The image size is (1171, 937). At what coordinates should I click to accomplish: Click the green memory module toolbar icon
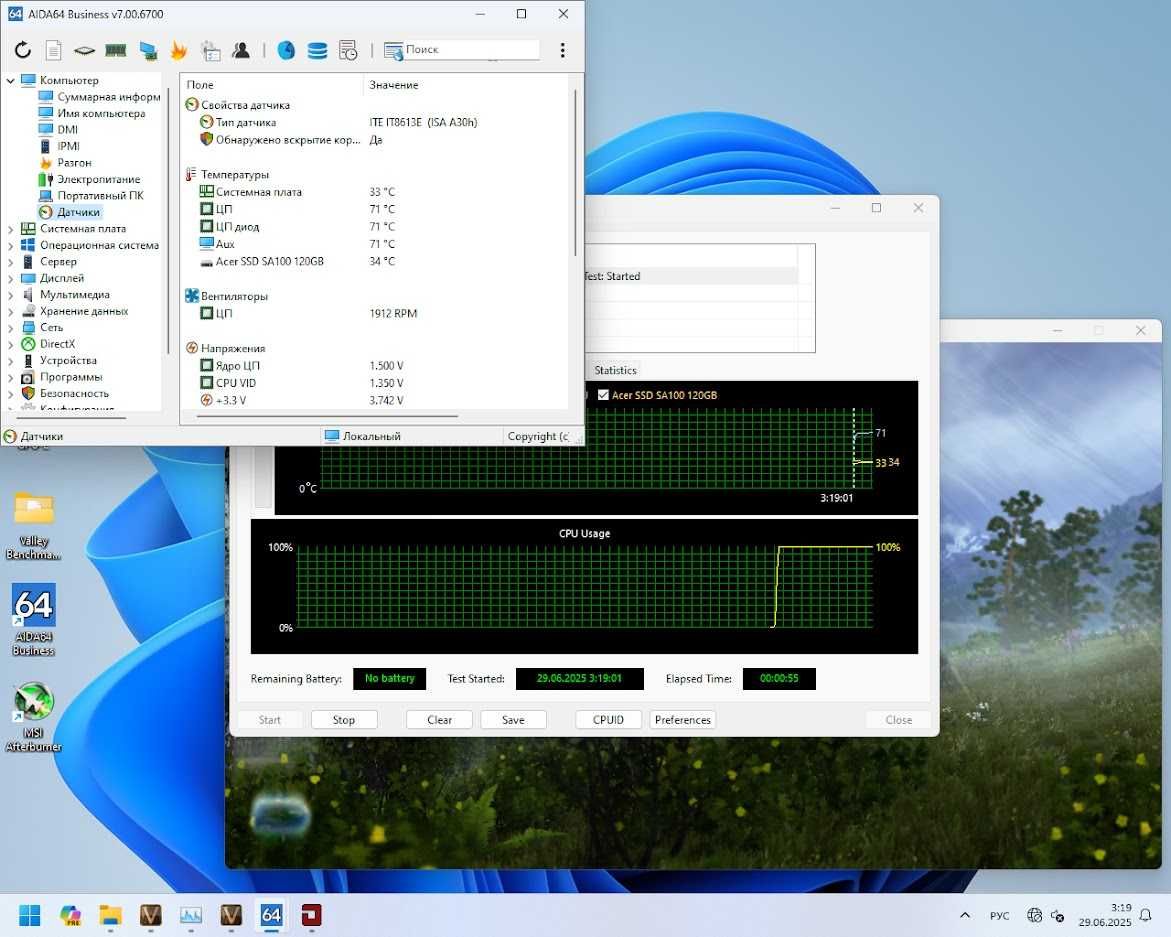tap(116, 51)
